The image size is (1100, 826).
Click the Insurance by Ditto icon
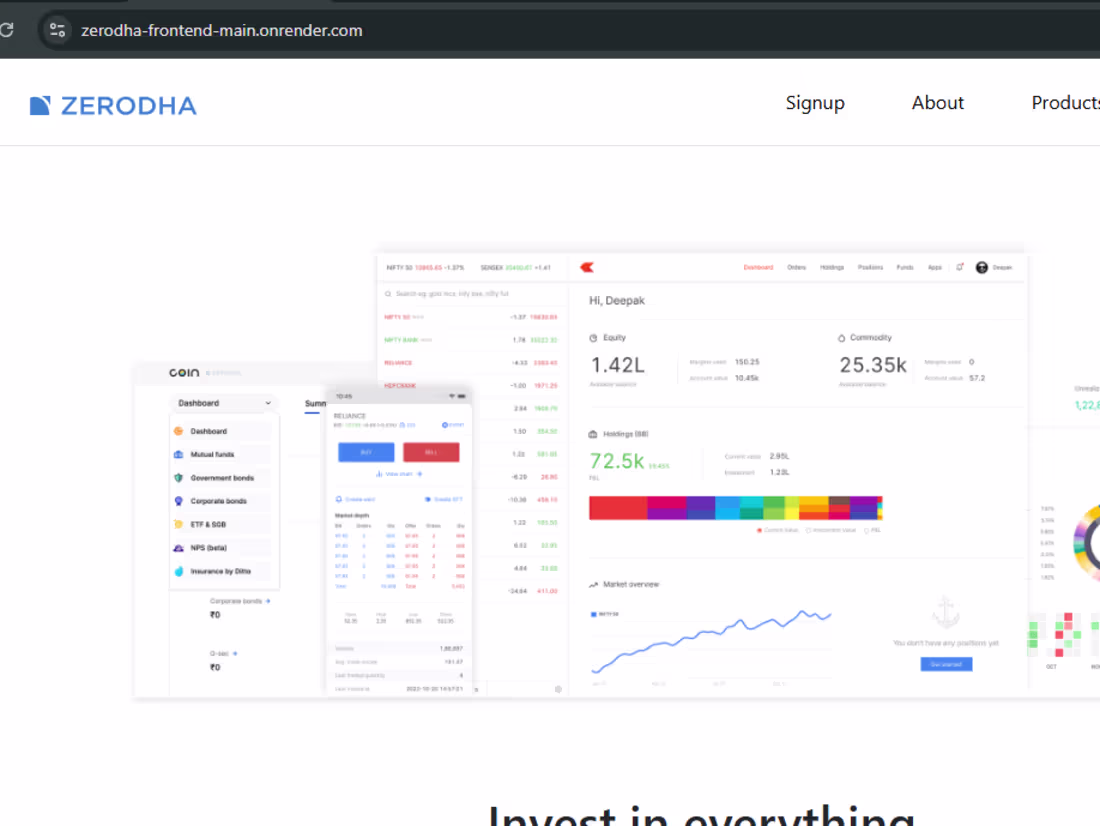178,571
